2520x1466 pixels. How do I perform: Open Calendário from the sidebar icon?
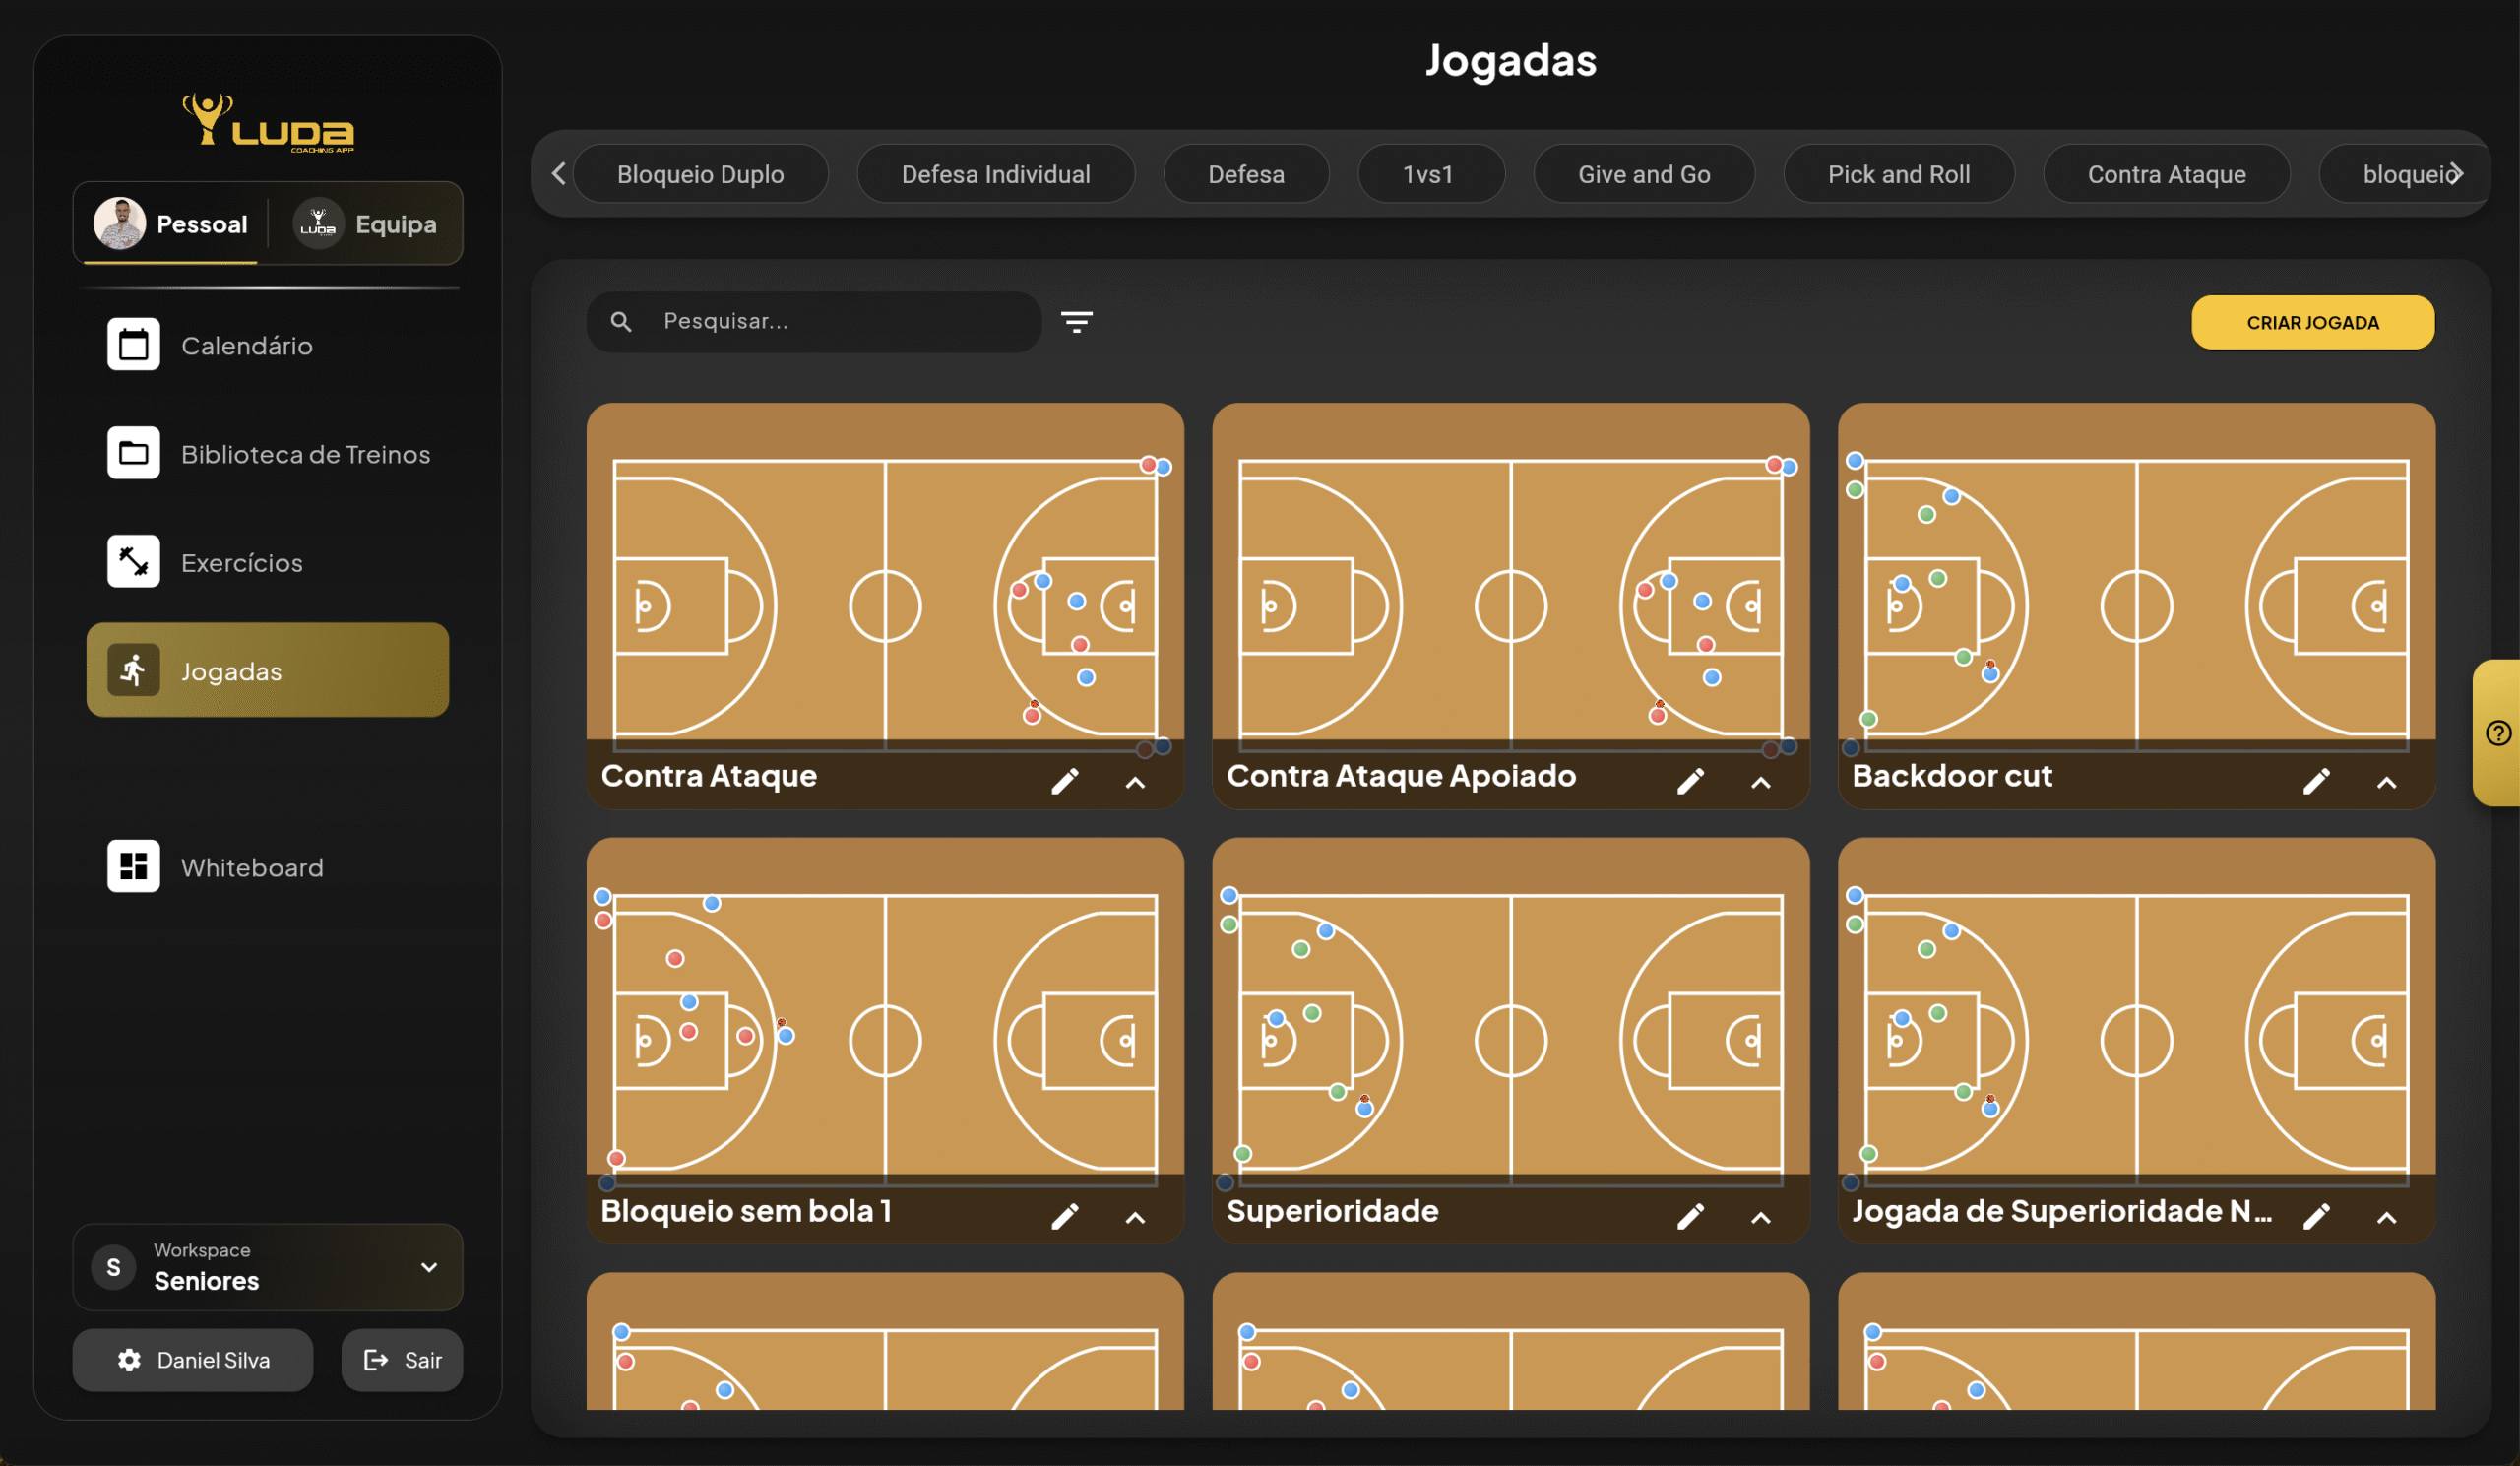tap(133, 345)
